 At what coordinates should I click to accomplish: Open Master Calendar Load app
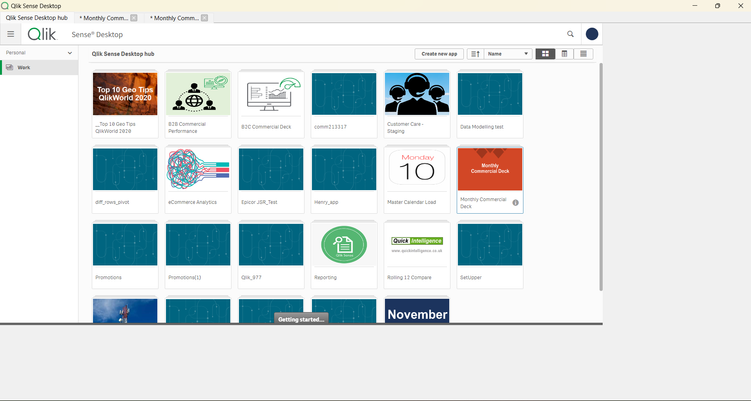click(417, 179)
